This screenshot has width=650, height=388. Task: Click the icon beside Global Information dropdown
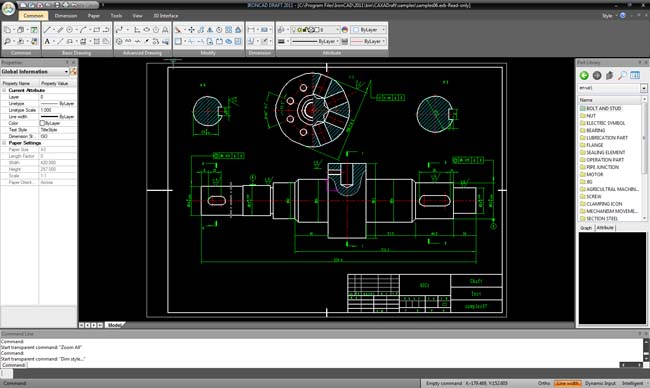(73, 72)
